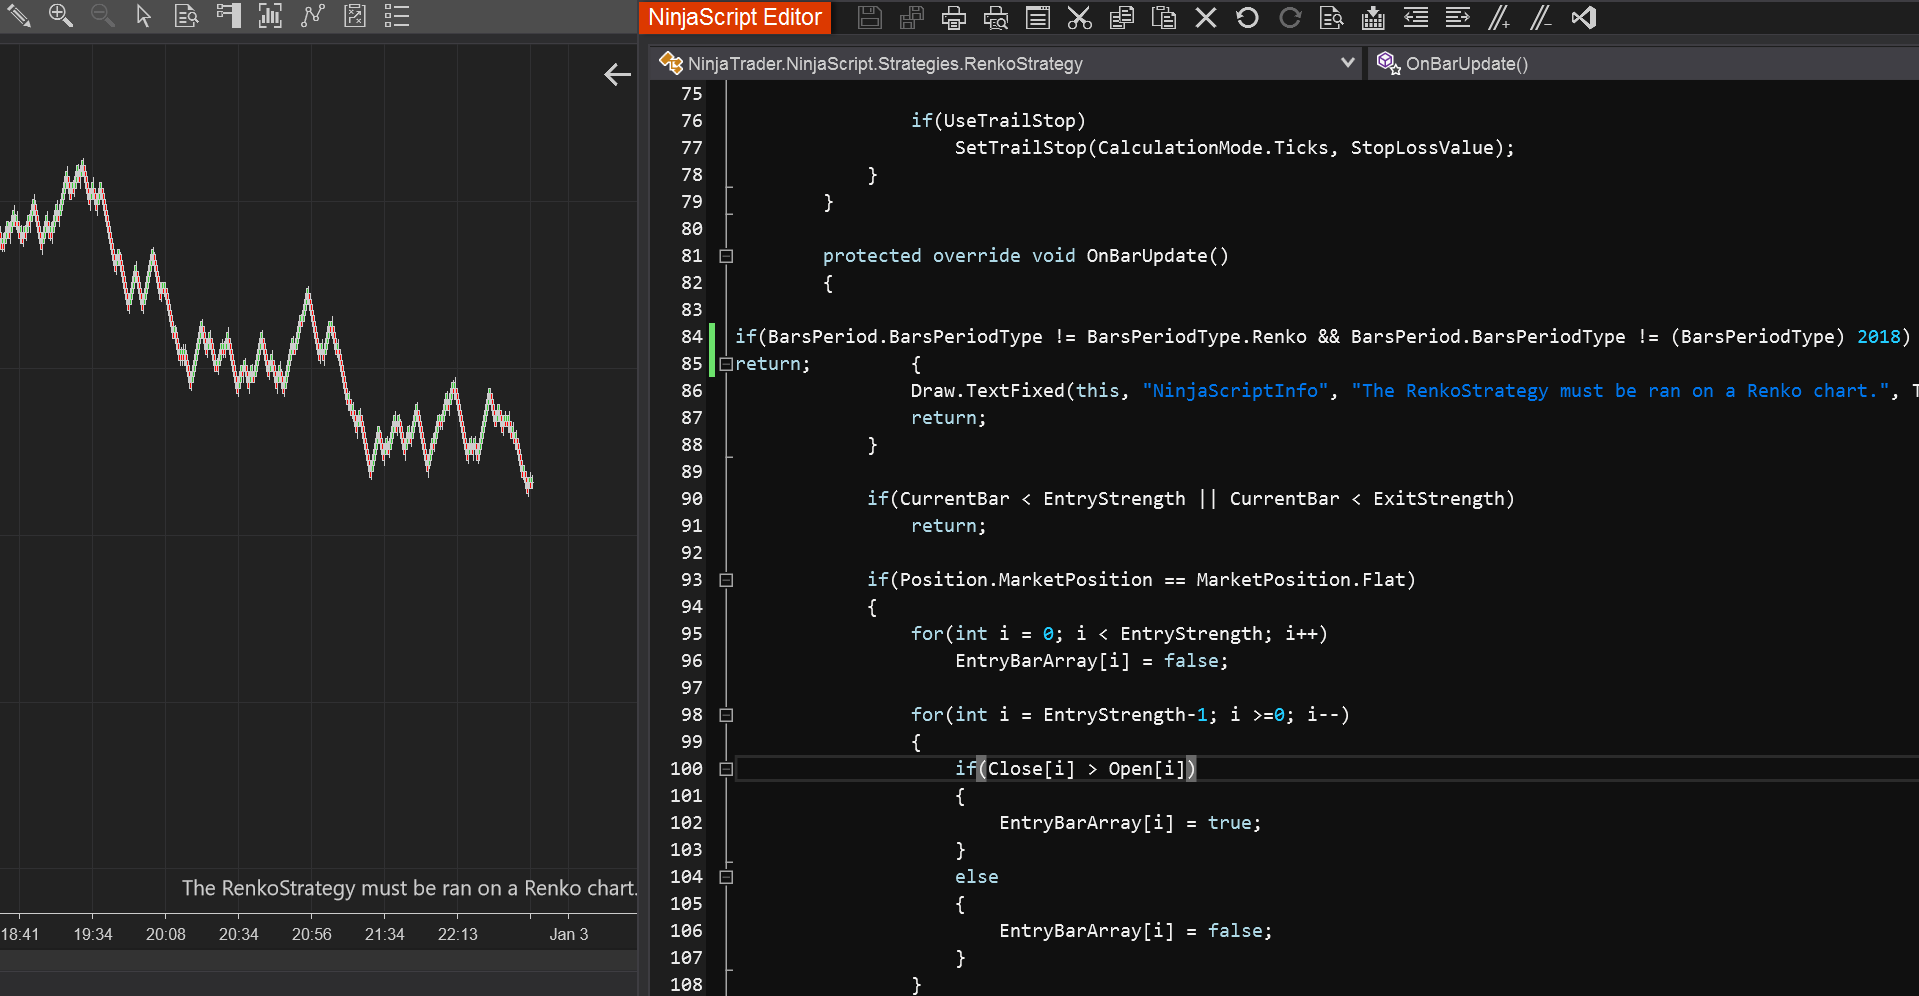This screenshot has width=1919, height=996.
Task: Open the Strategies icon on chart toolbar
Action: pos(355,16)
